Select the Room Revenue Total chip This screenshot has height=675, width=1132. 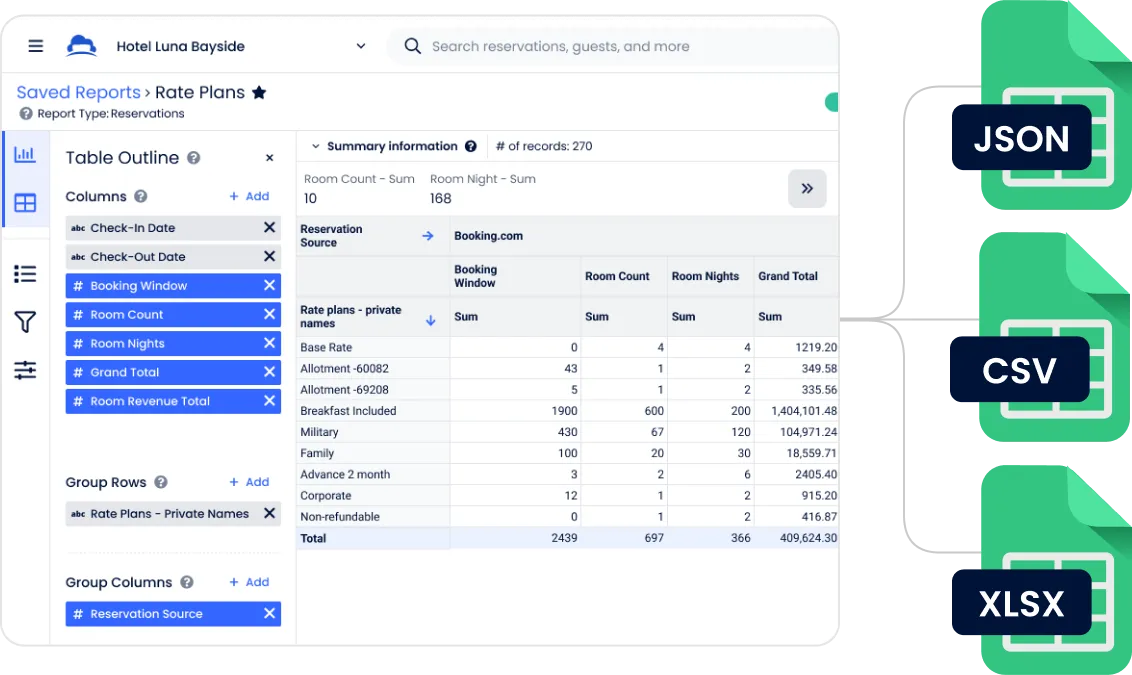(173, 401)
